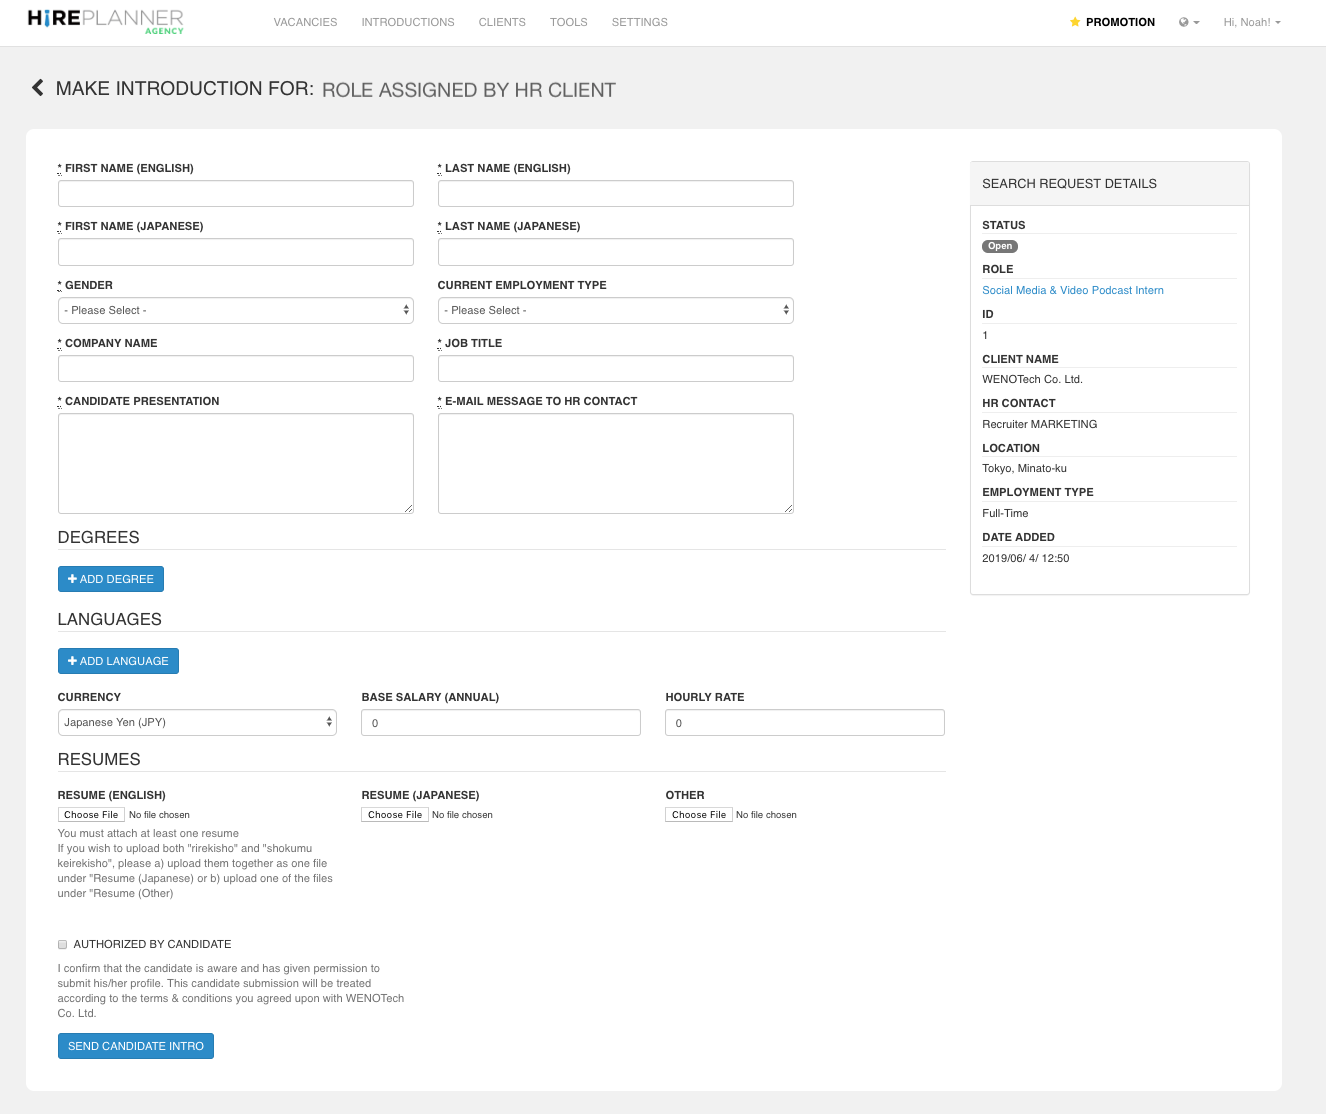
Task: Click Choose File under Resume (English)
Action: (x=90, y=814)
